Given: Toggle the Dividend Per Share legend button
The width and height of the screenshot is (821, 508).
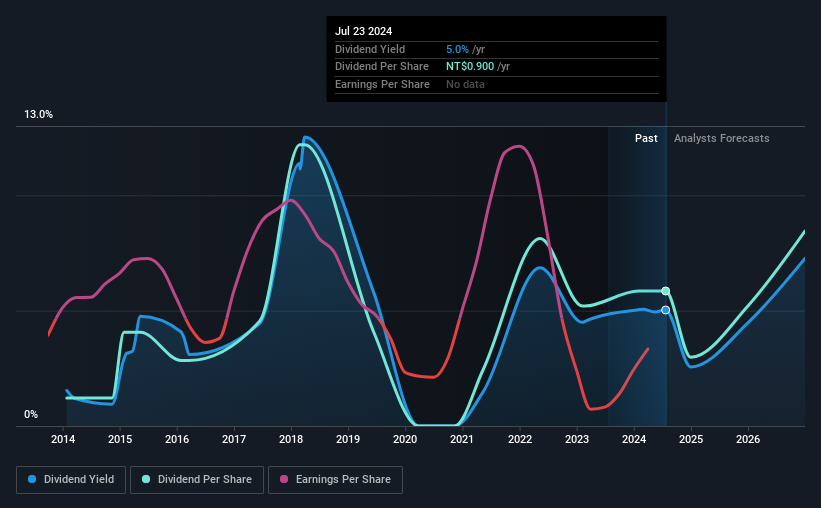Looking at the screenshot, I should pos(197,480).
